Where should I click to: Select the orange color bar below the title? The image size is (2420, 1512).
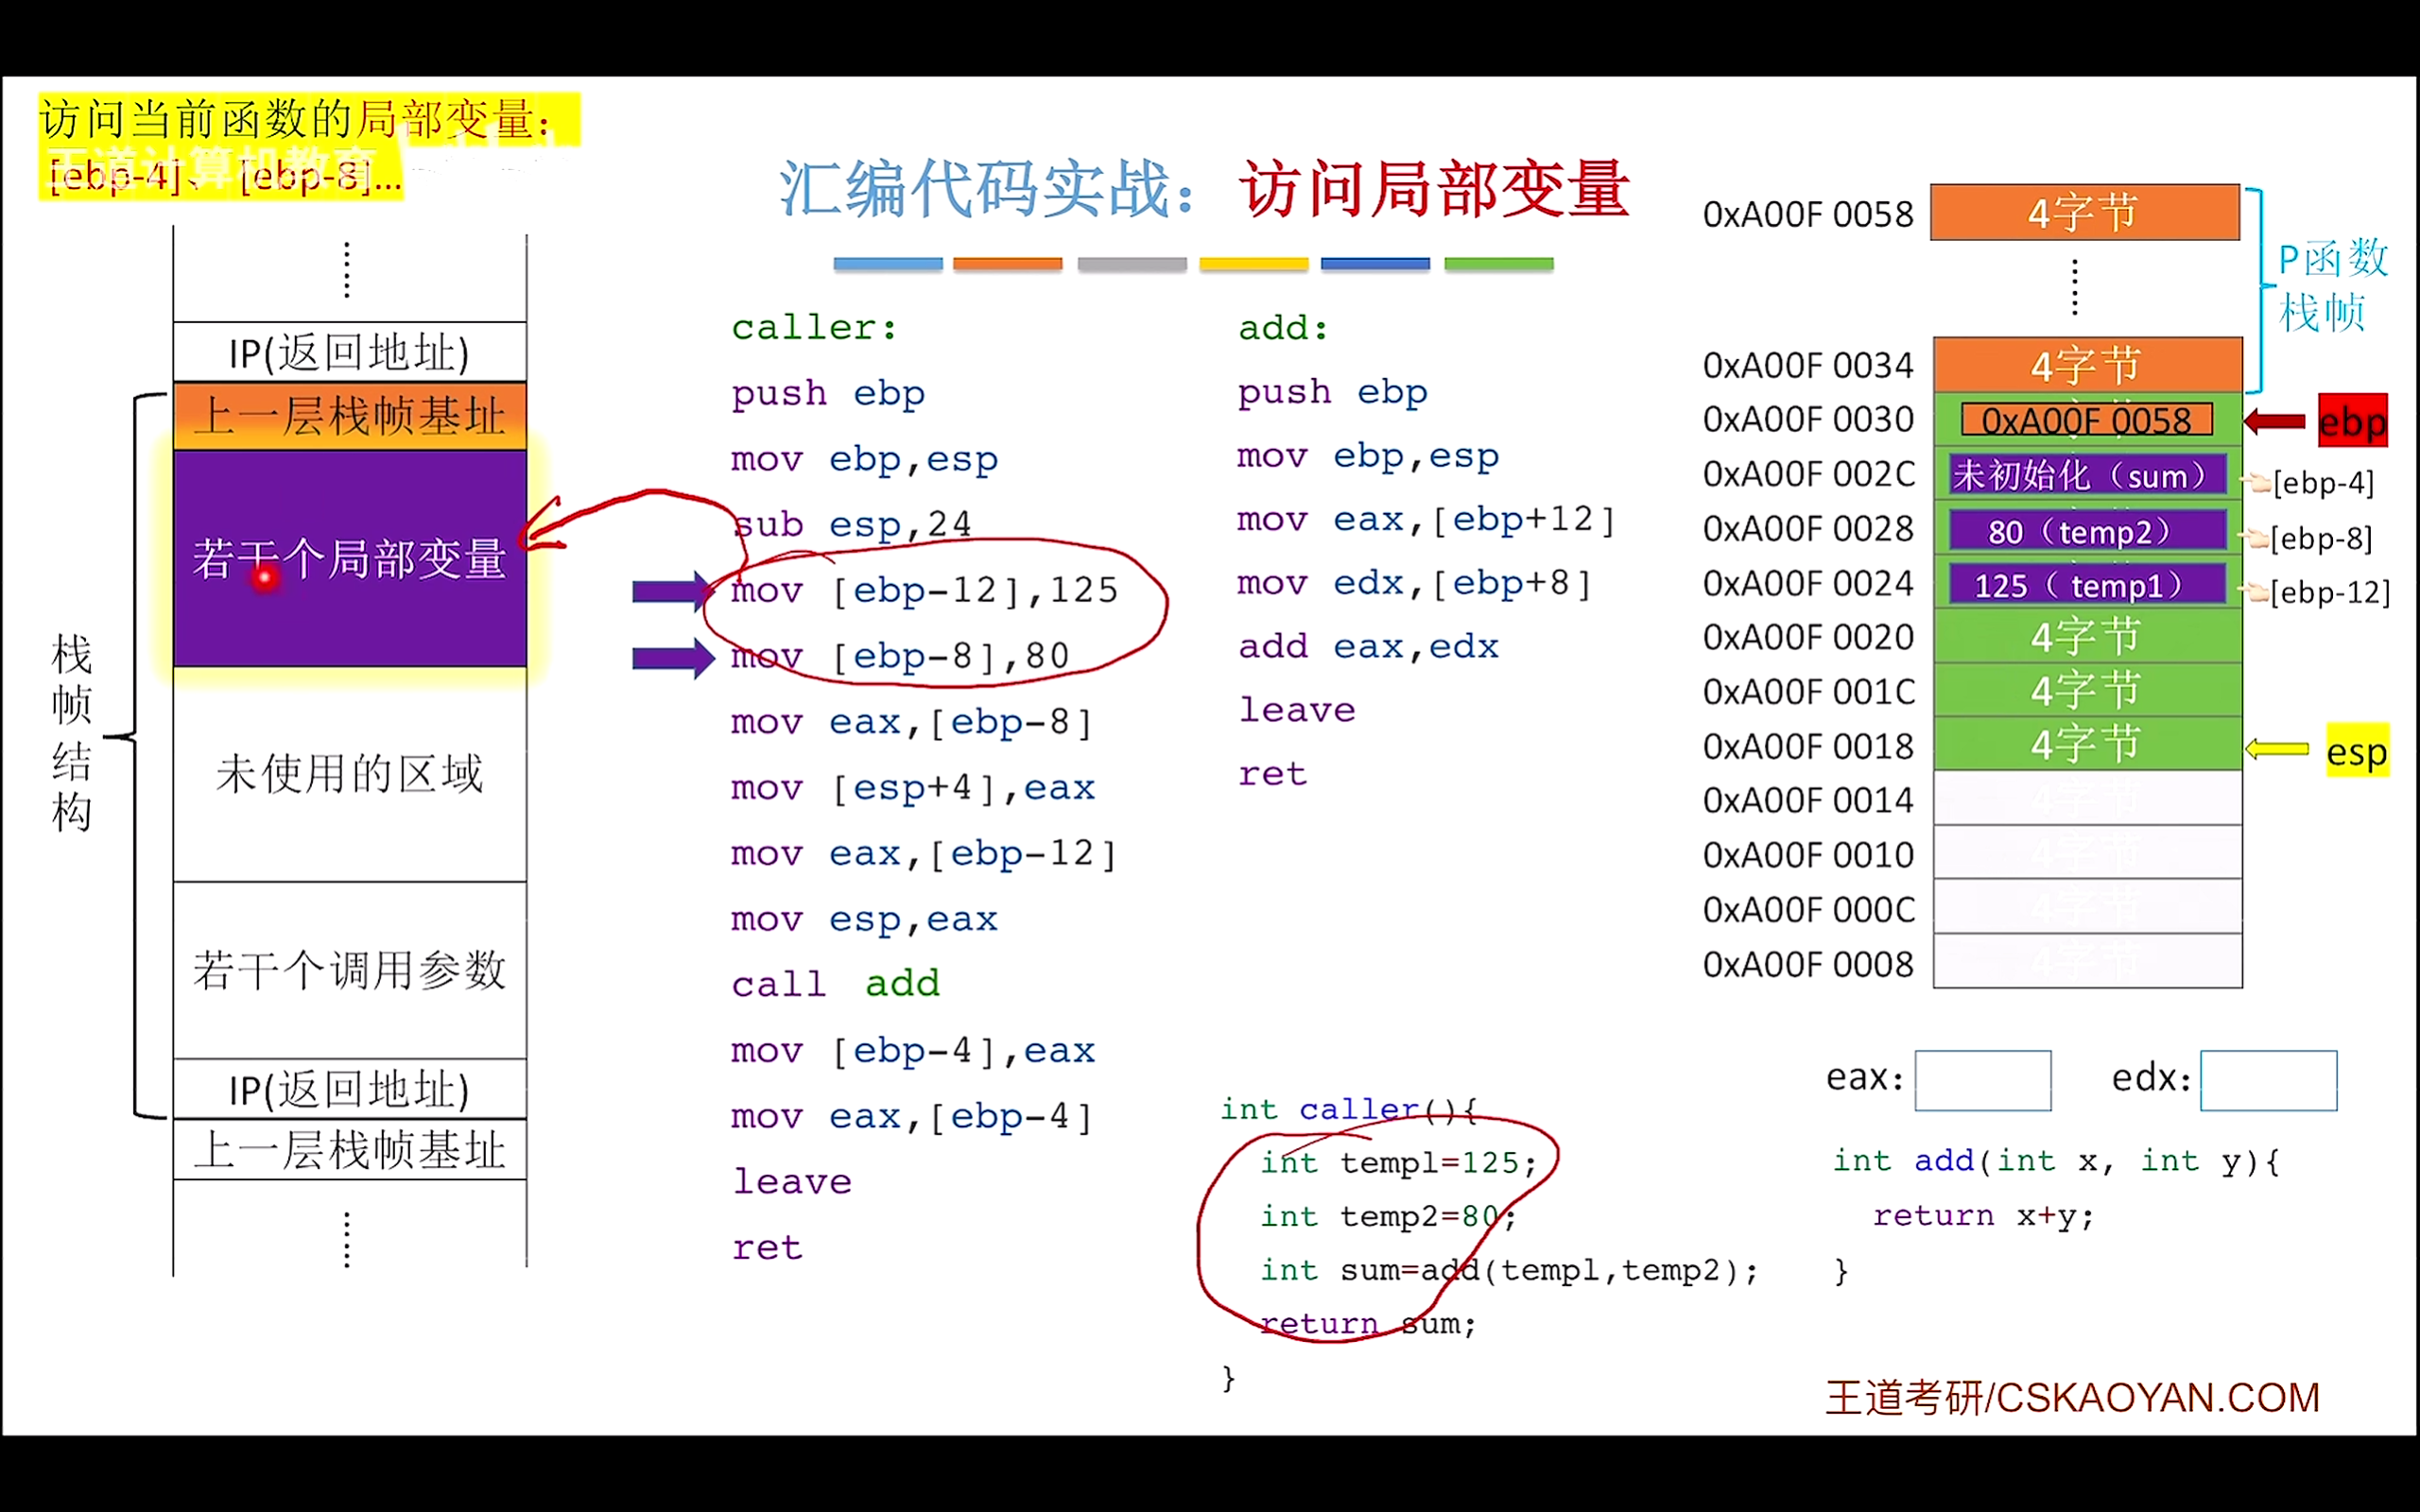click(x=1007, y=263)
